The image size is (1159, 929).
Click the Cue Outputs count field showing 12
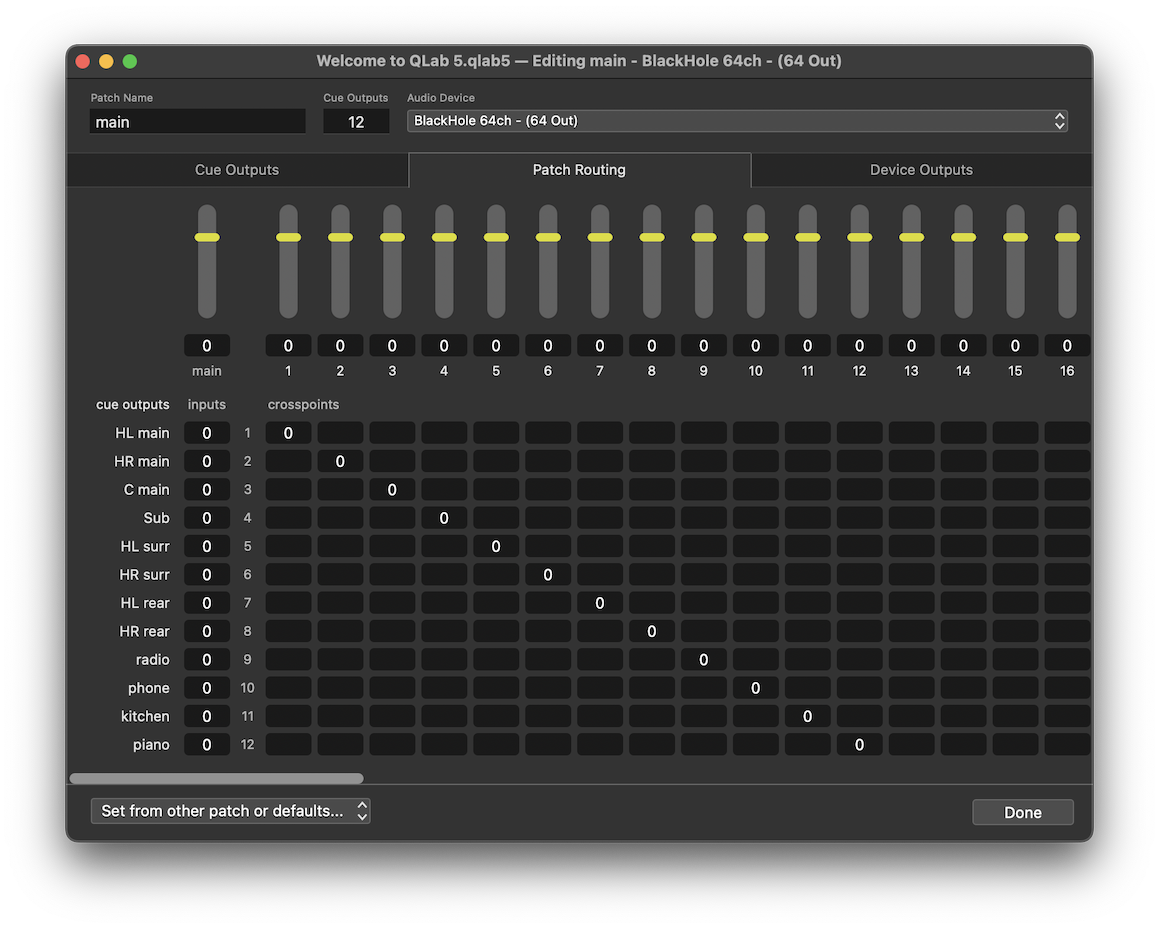pyautogui.click(x=356, y=121)
